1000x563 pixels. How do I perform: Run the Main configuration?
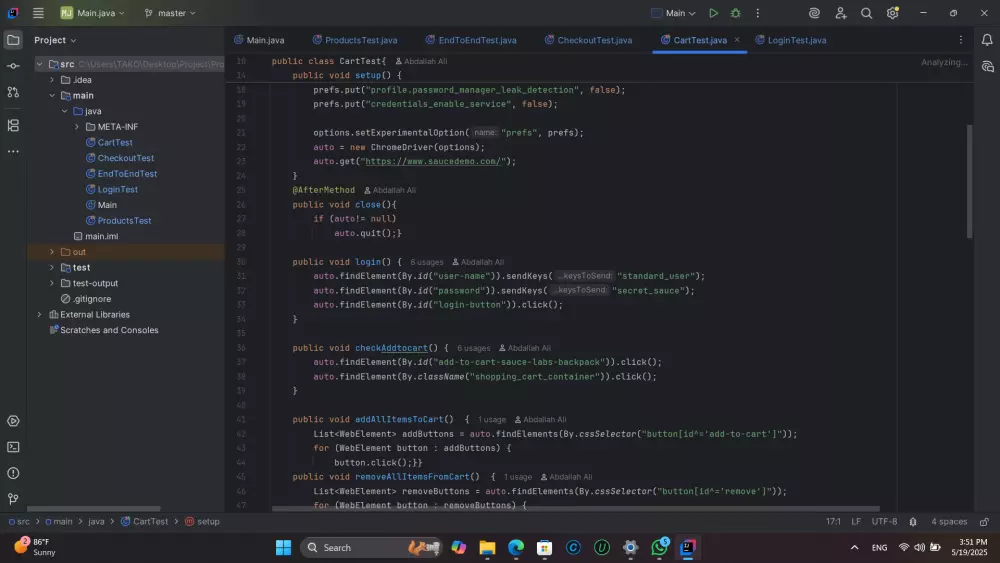point(713,13)
